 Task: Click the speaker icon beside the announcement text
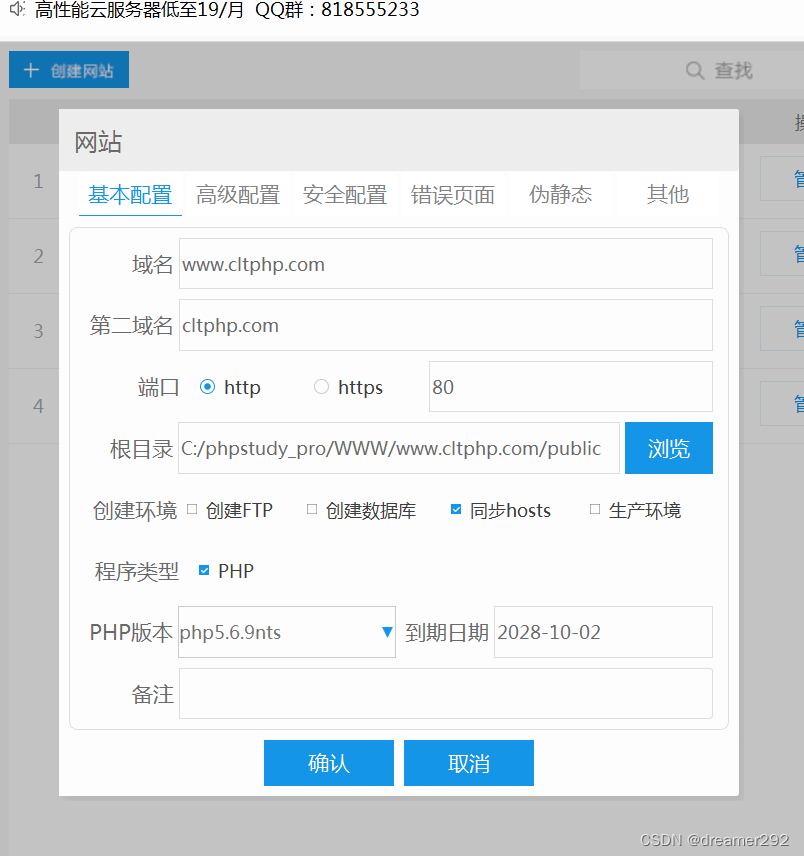pos(14,11)
